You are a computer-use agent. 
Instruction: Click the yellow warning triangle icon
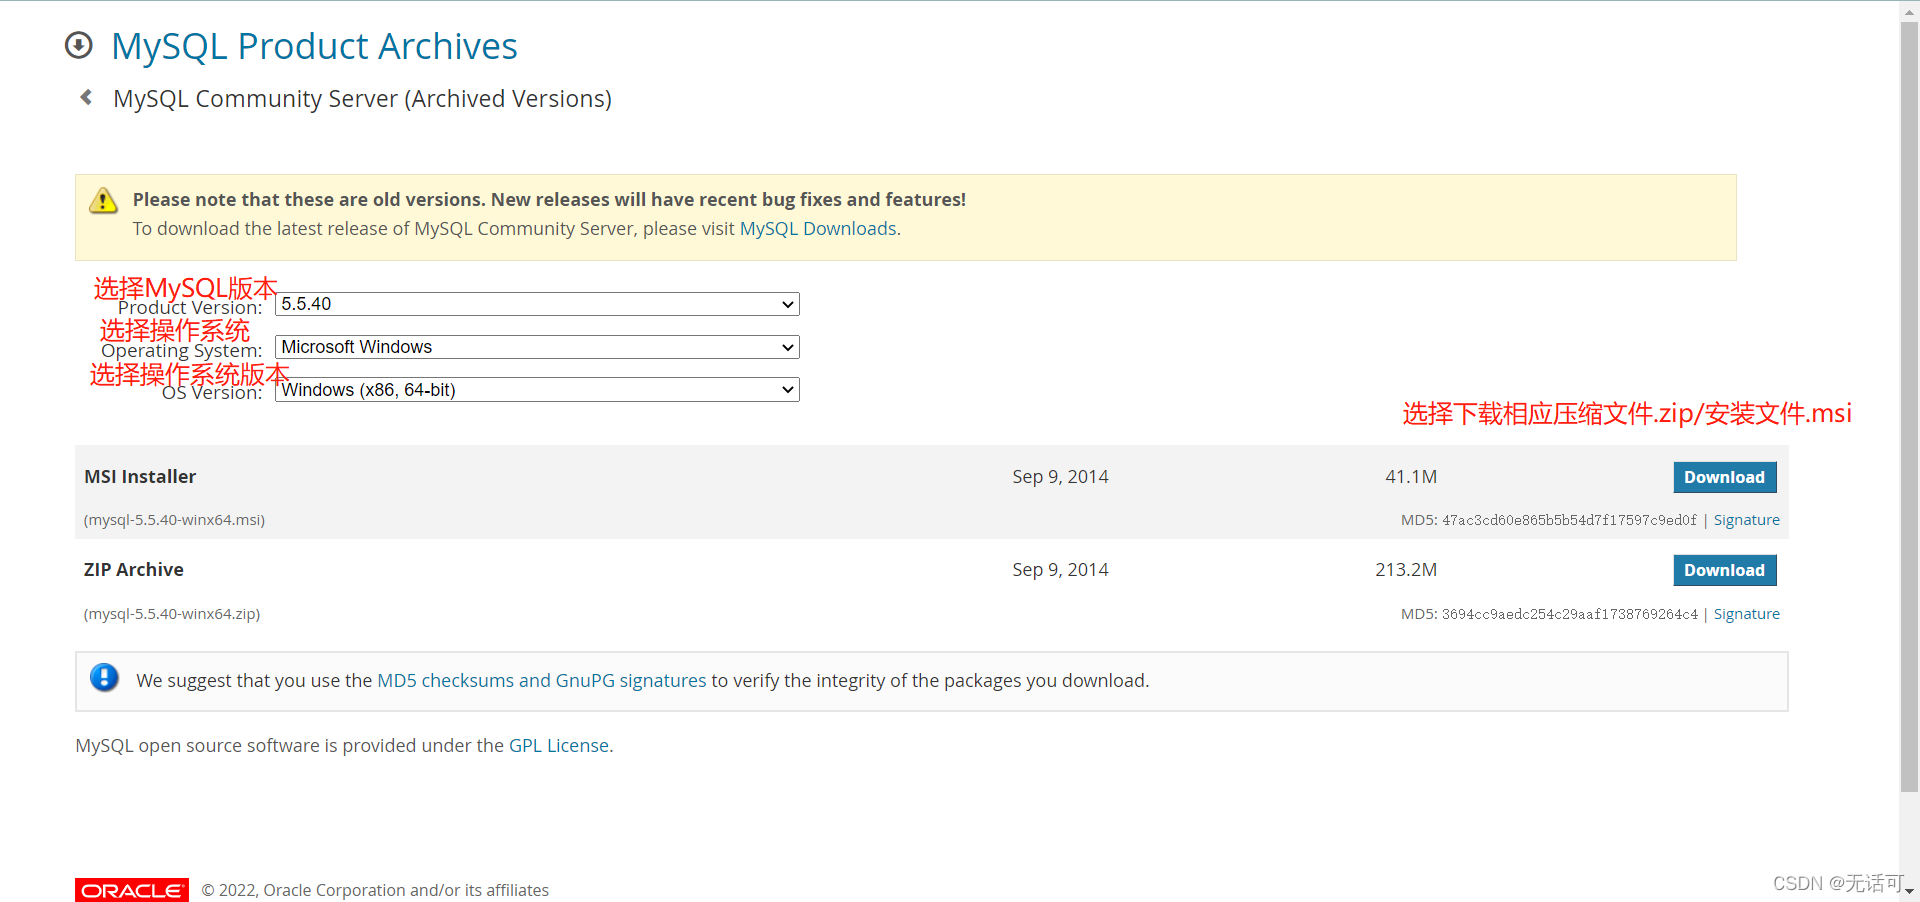(103, 201)
